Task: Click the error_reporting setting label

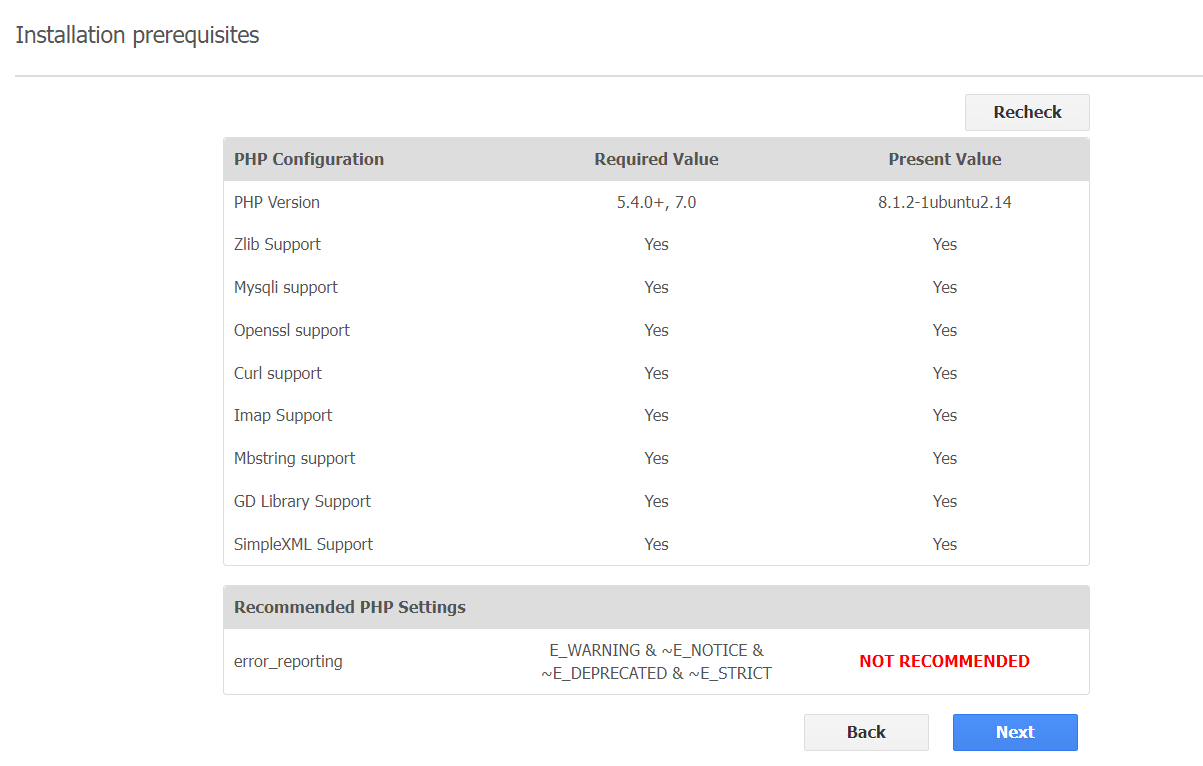Action: (288, 661)
